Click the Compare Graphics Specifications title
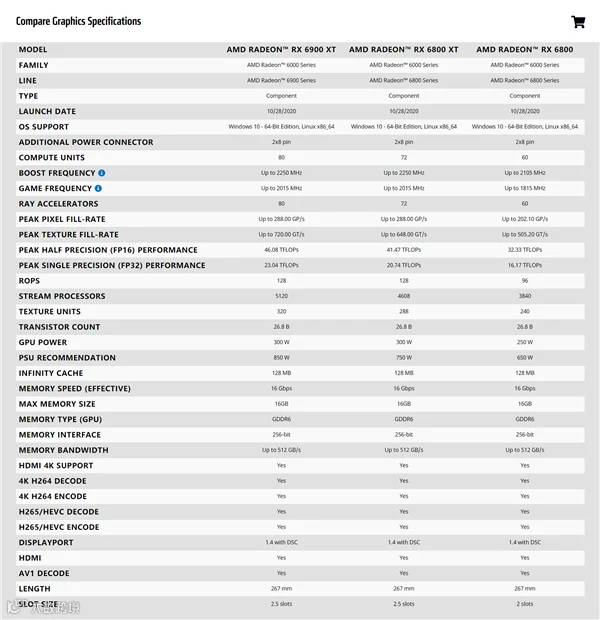Image resolution: width=600 pixels, height=620 pixels. tap(78, 21)
